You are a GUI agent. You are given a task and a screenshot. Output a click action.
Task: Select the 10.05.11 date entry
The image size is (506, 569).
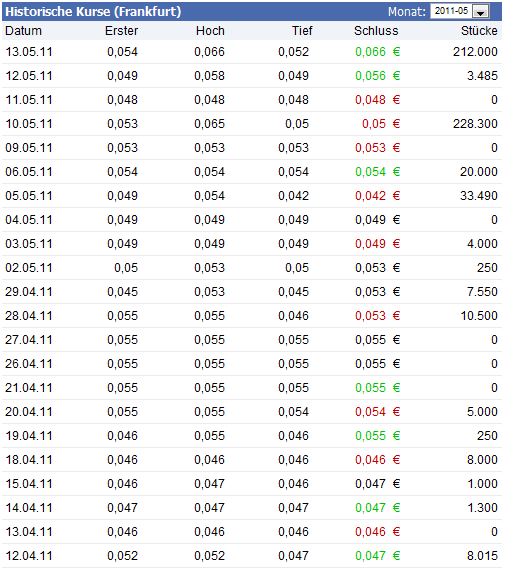29,124
